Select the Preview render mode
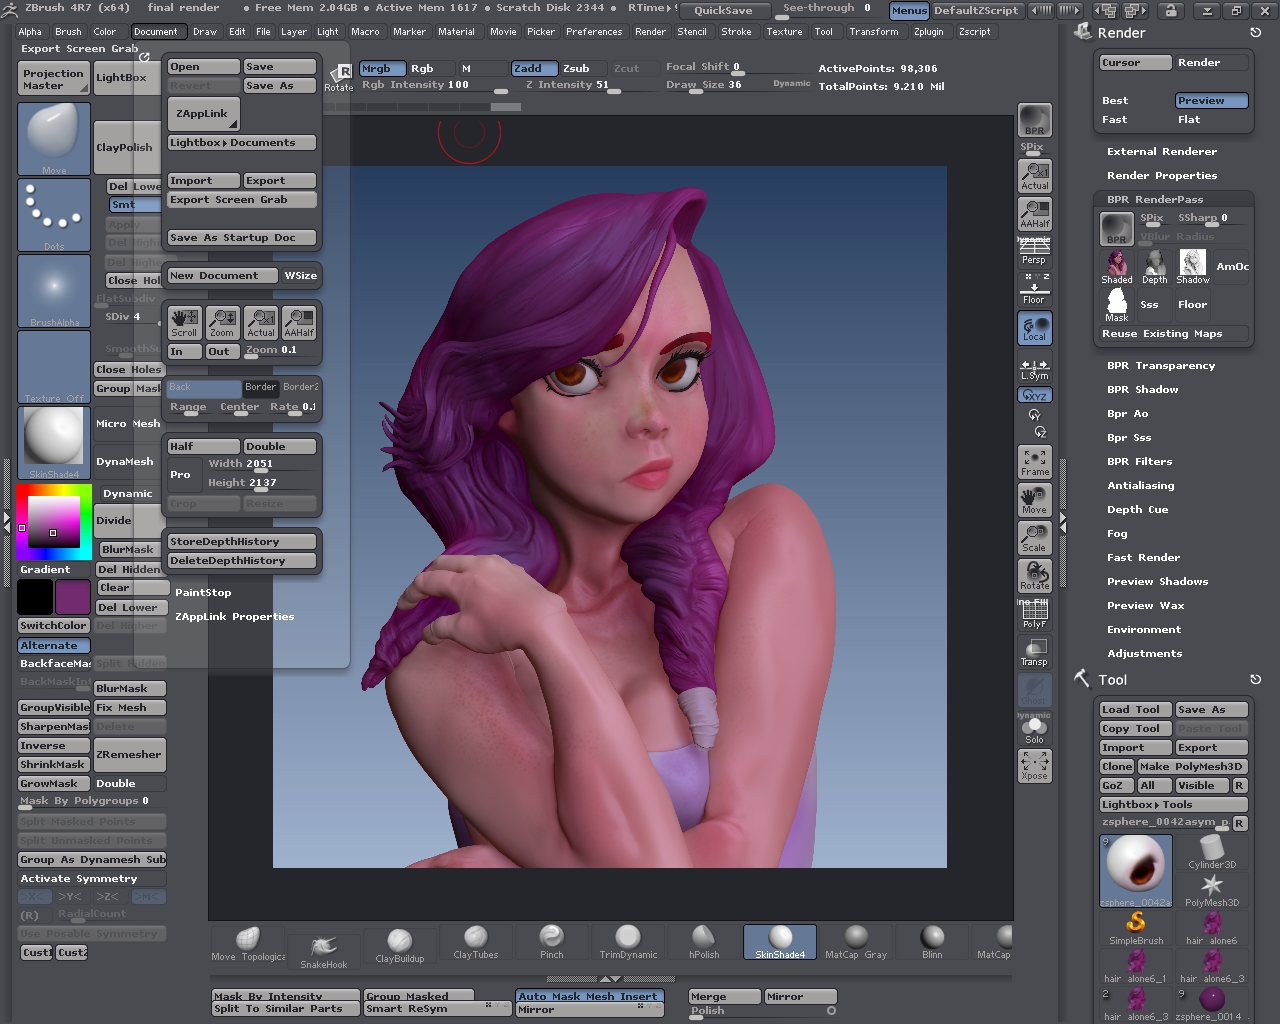This screenshot has width=1280, height=1024. point(1211,101)
